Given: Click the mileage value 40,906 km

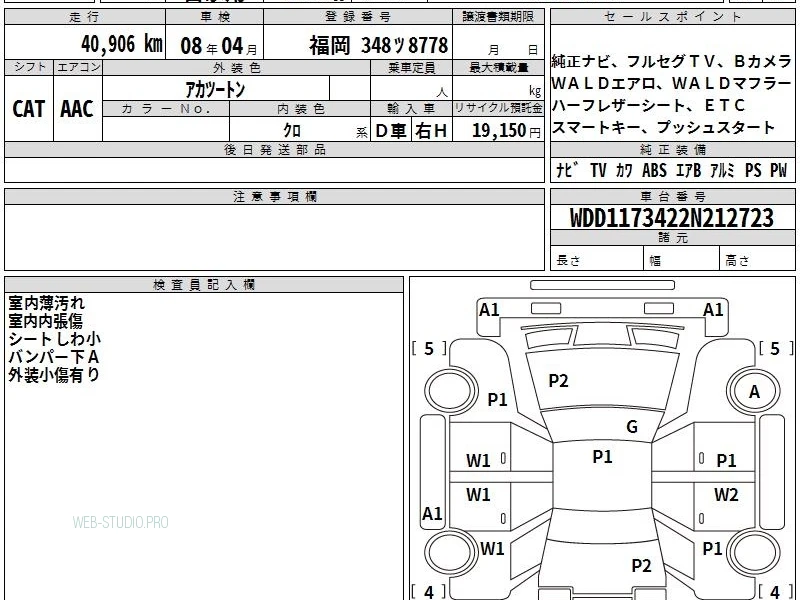Looking at the screenshot, I should coord(122,44).
